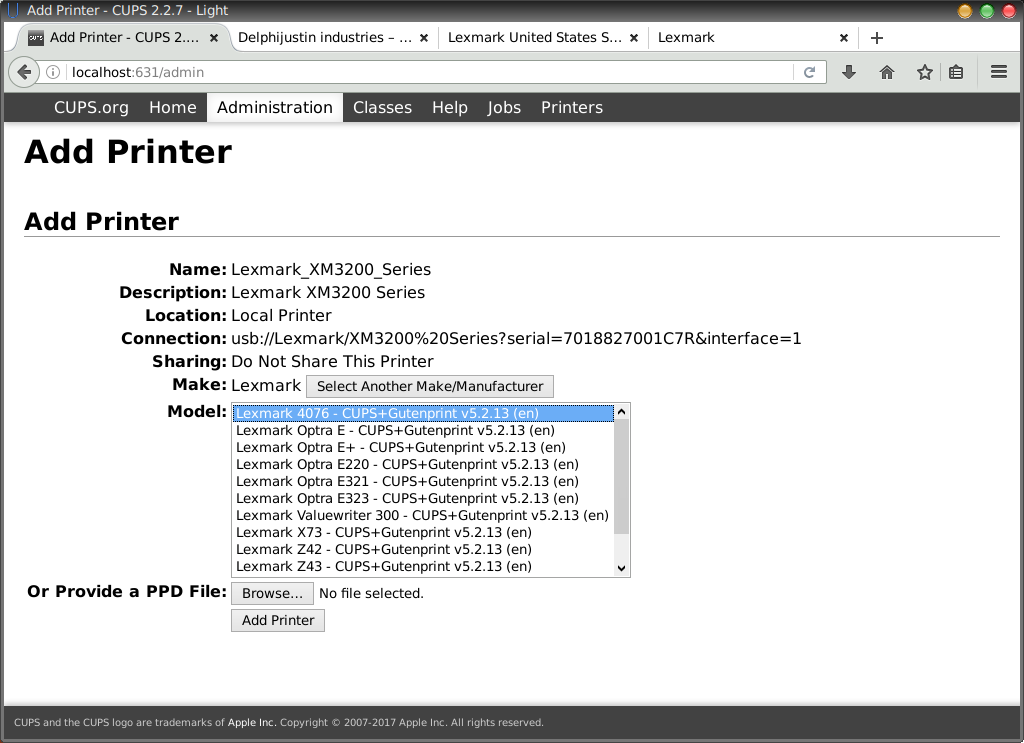The height and width of the screenshot is (743, 1024).
Task: Open the Jobs section
Action: 504,107
